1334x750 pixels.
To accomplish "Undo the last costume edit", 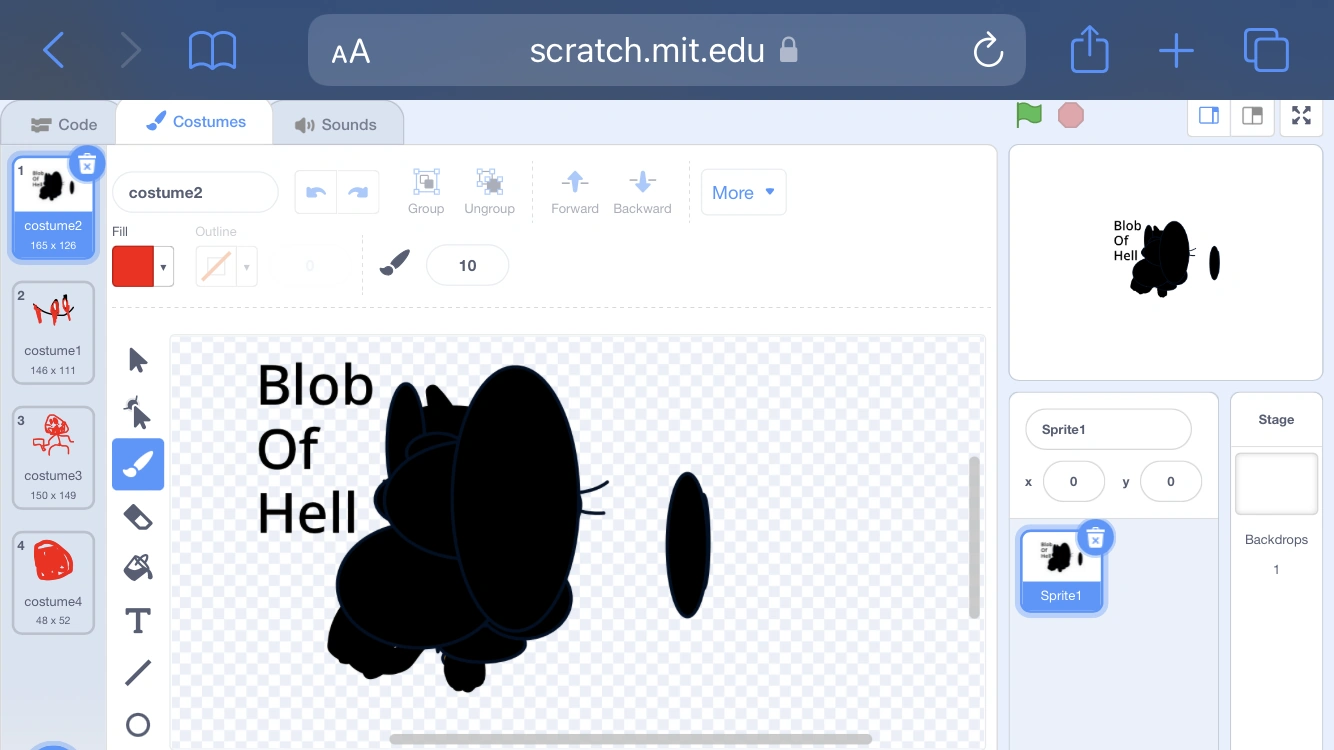I will coord(316,192).
